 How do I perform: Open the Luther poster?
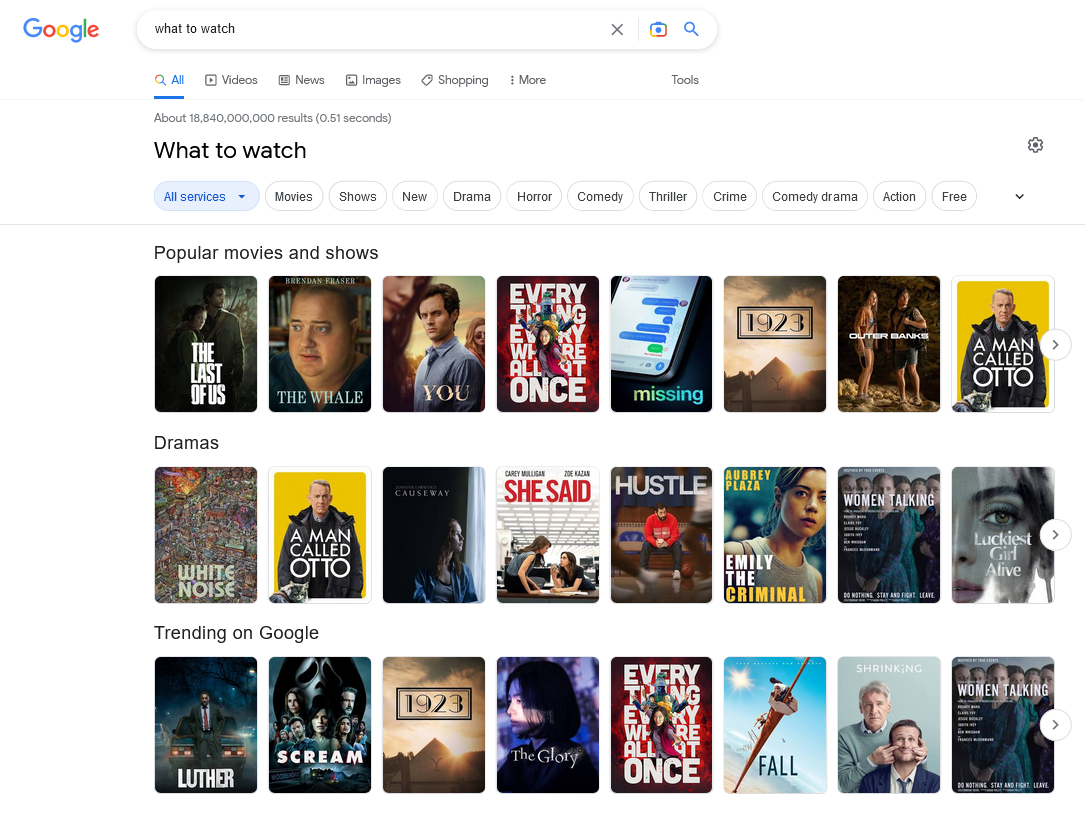[206, 725]
